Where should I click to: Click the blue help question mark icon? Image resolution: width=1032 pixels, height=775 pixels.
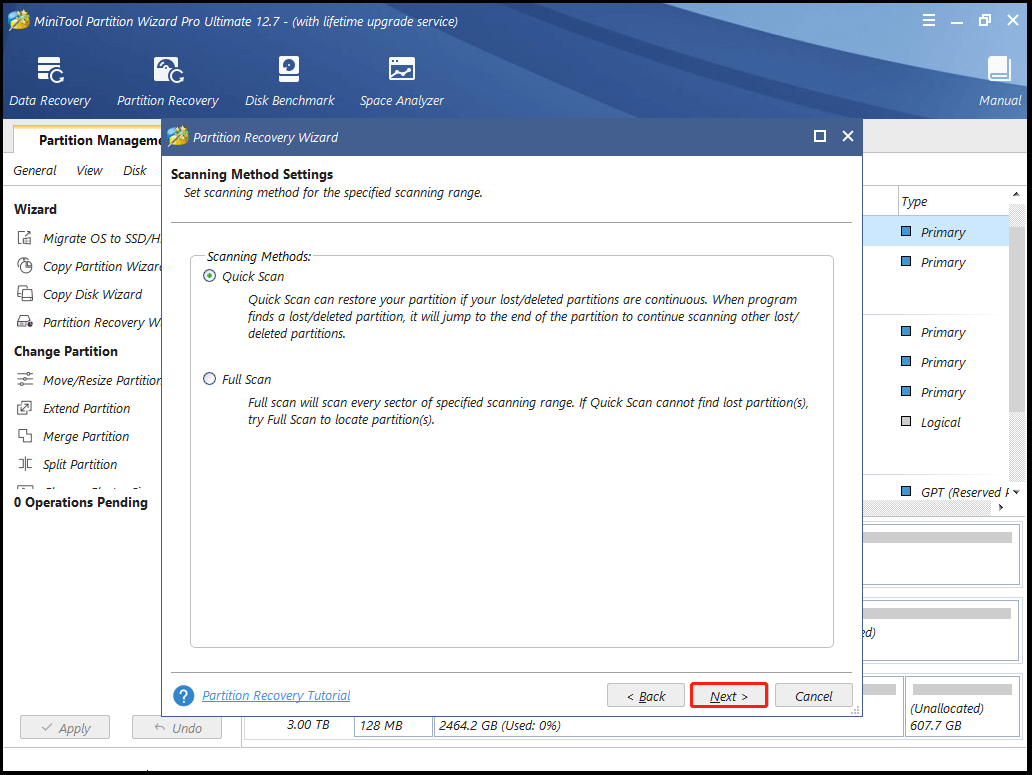click(x=184, y=695)
